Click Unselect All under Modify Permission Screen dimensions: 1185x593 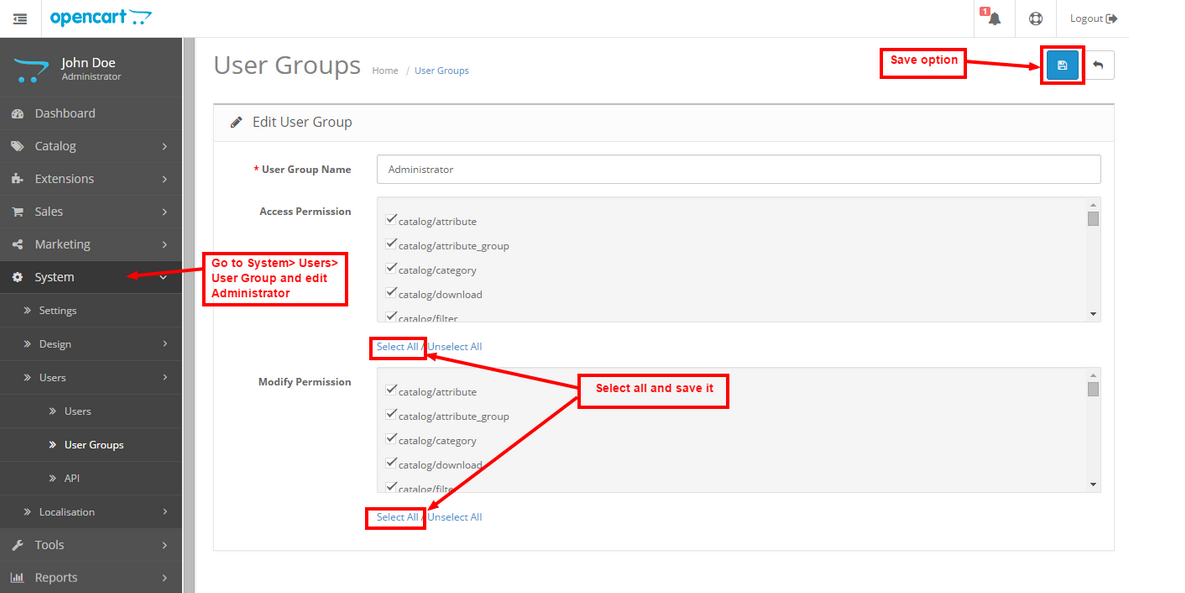pos(455,517)
